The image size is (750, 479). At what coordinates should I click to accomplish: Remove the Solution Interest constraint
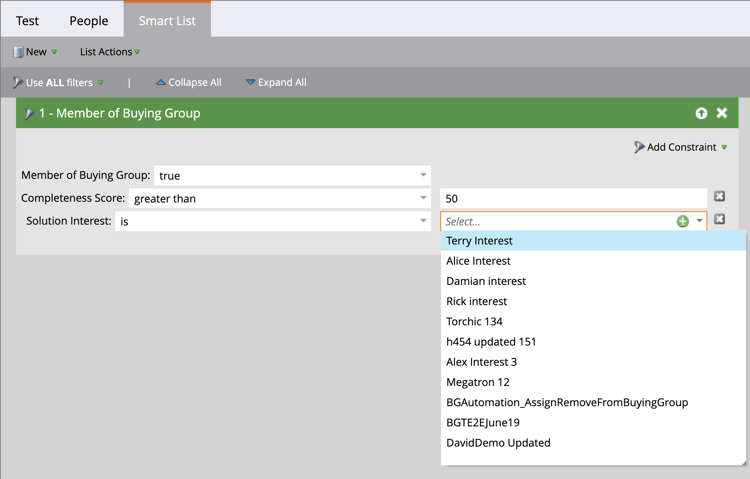pos(719,219)
